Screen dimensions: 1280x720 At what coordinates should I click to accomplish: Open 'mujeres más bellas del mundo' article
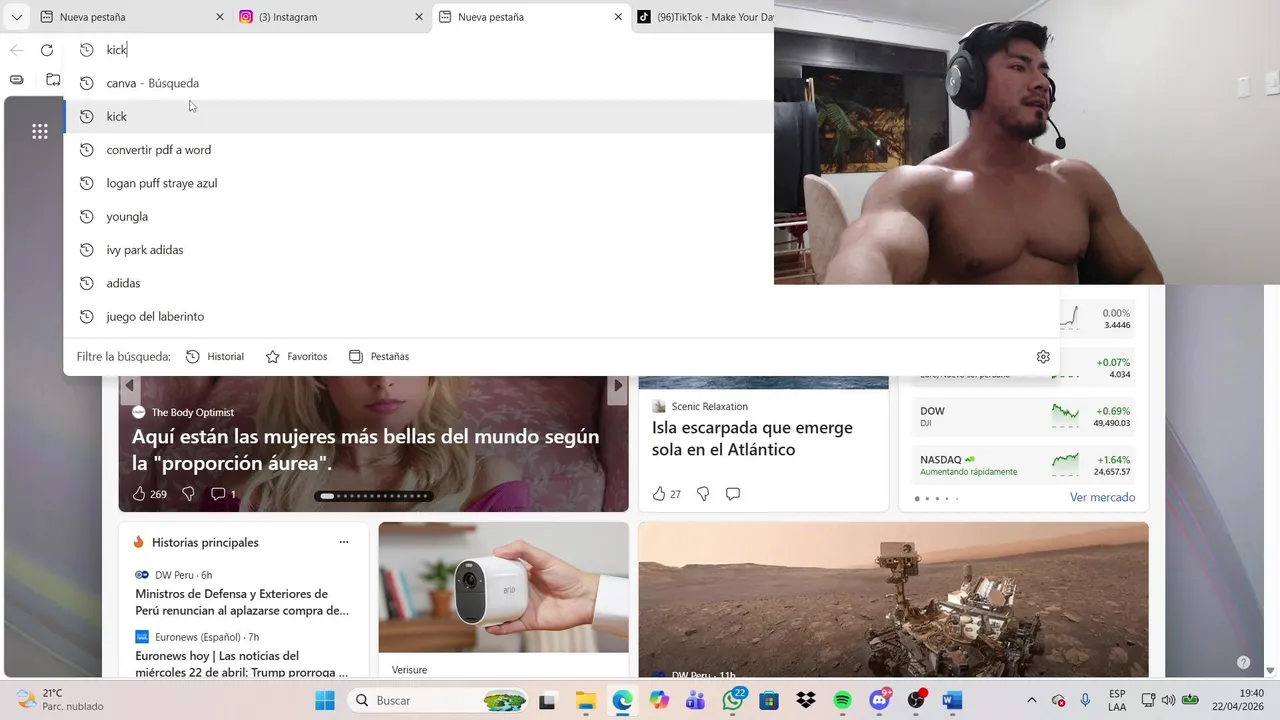[366, 450]
